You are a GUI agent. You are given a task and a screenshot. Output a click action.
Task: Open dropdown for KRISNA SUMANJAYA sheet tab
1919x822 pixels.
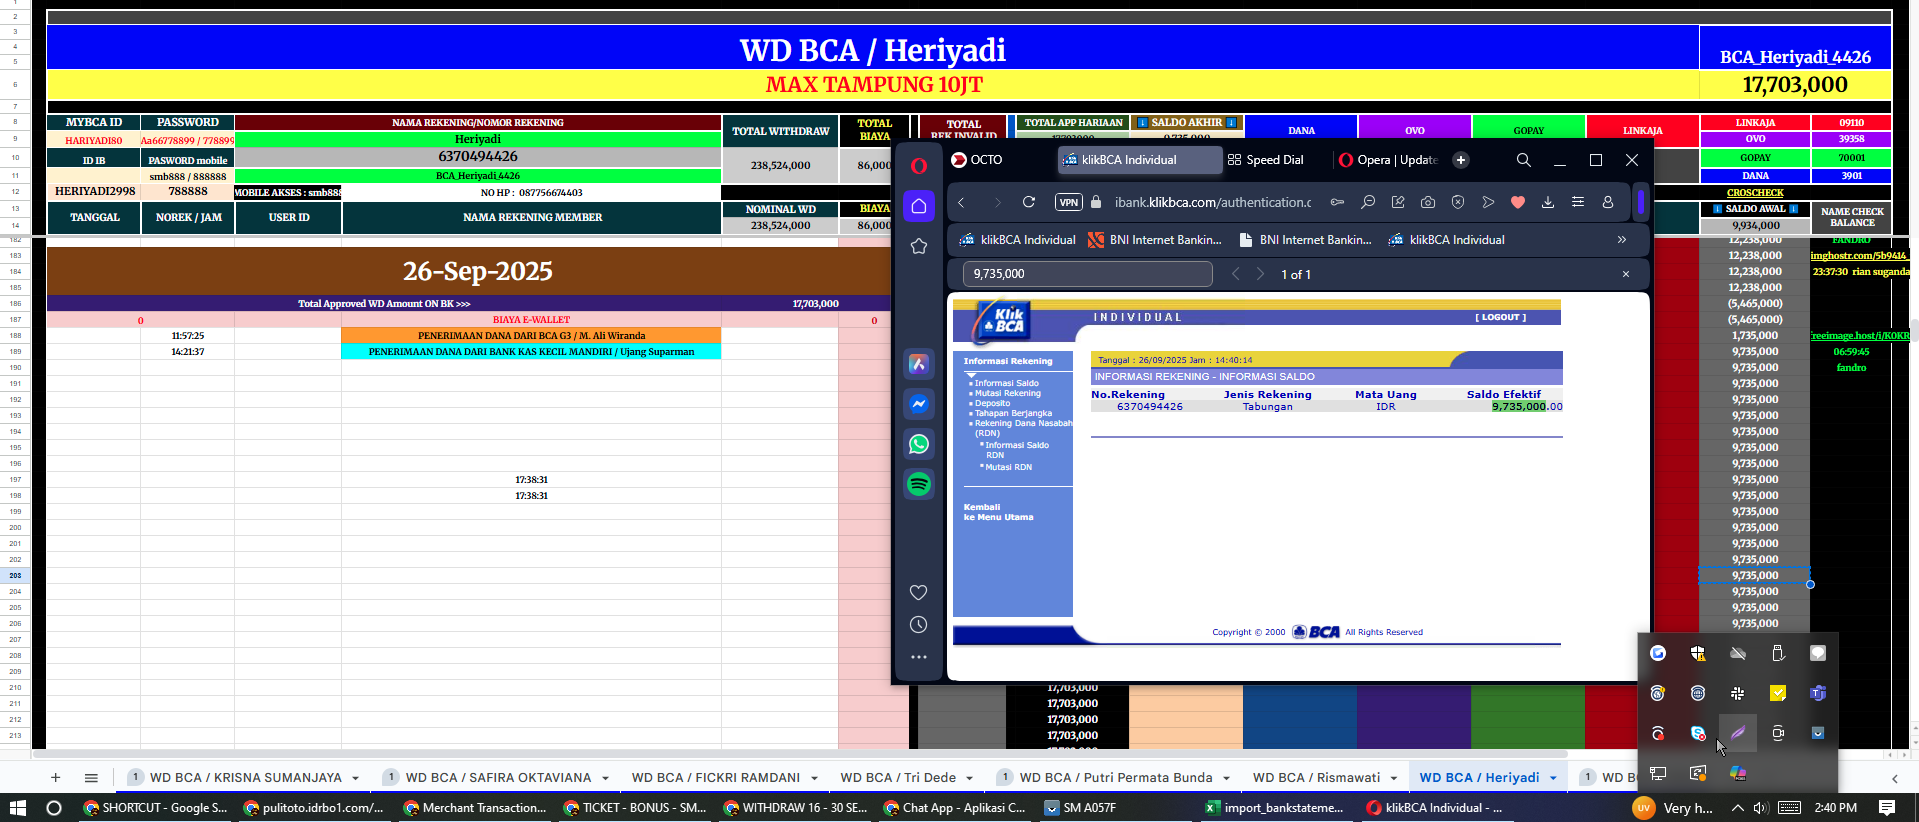(x=355, y=778)
